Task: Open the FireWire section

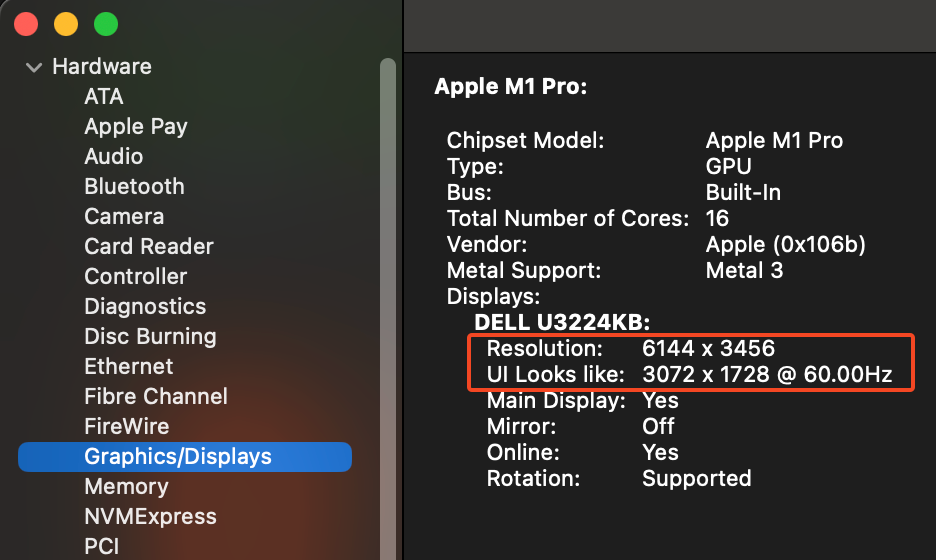Action: coord(126,427)
